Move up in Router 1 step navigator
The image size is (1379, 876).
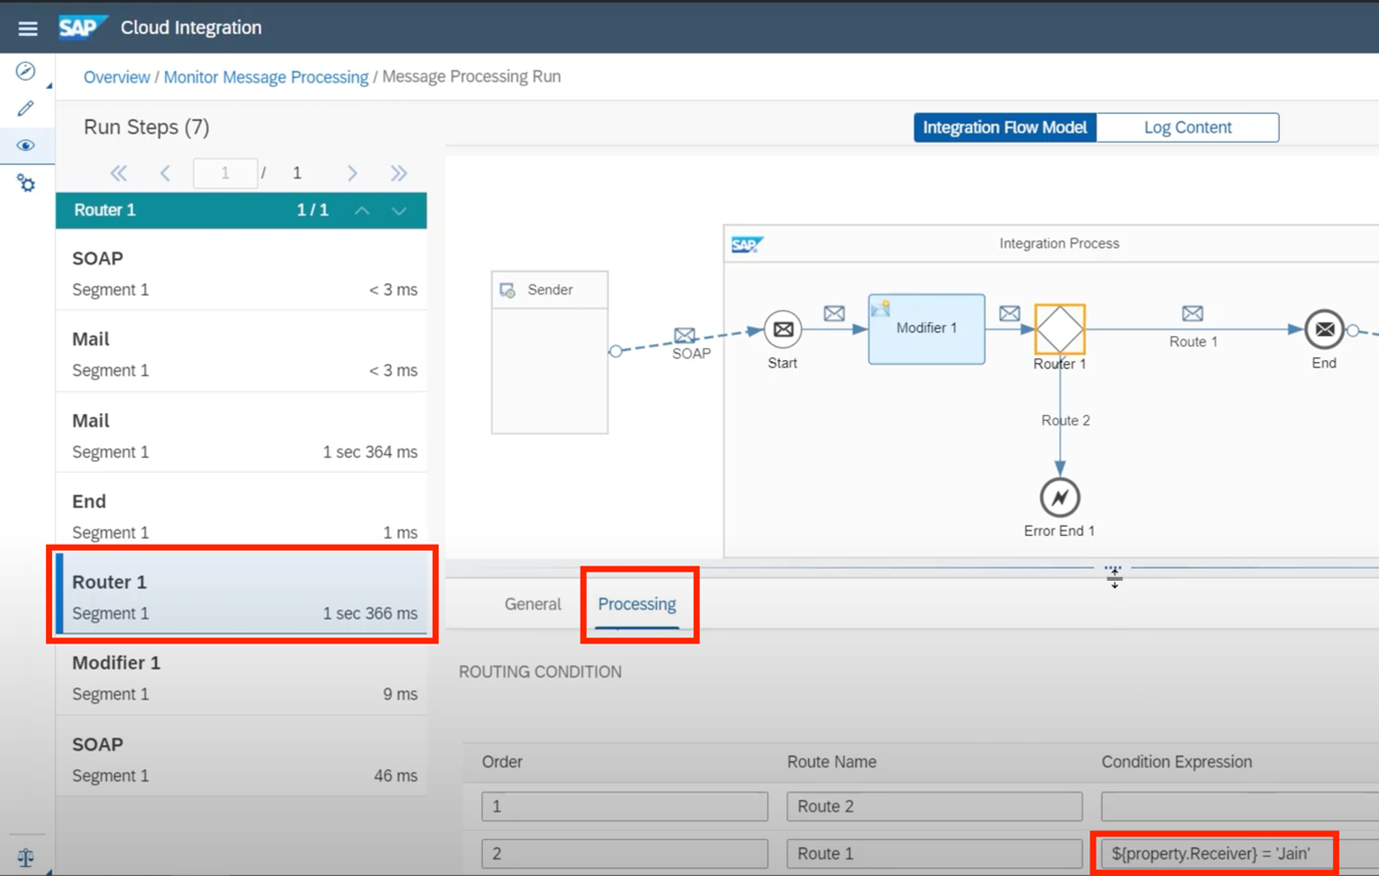click(362, 210)
